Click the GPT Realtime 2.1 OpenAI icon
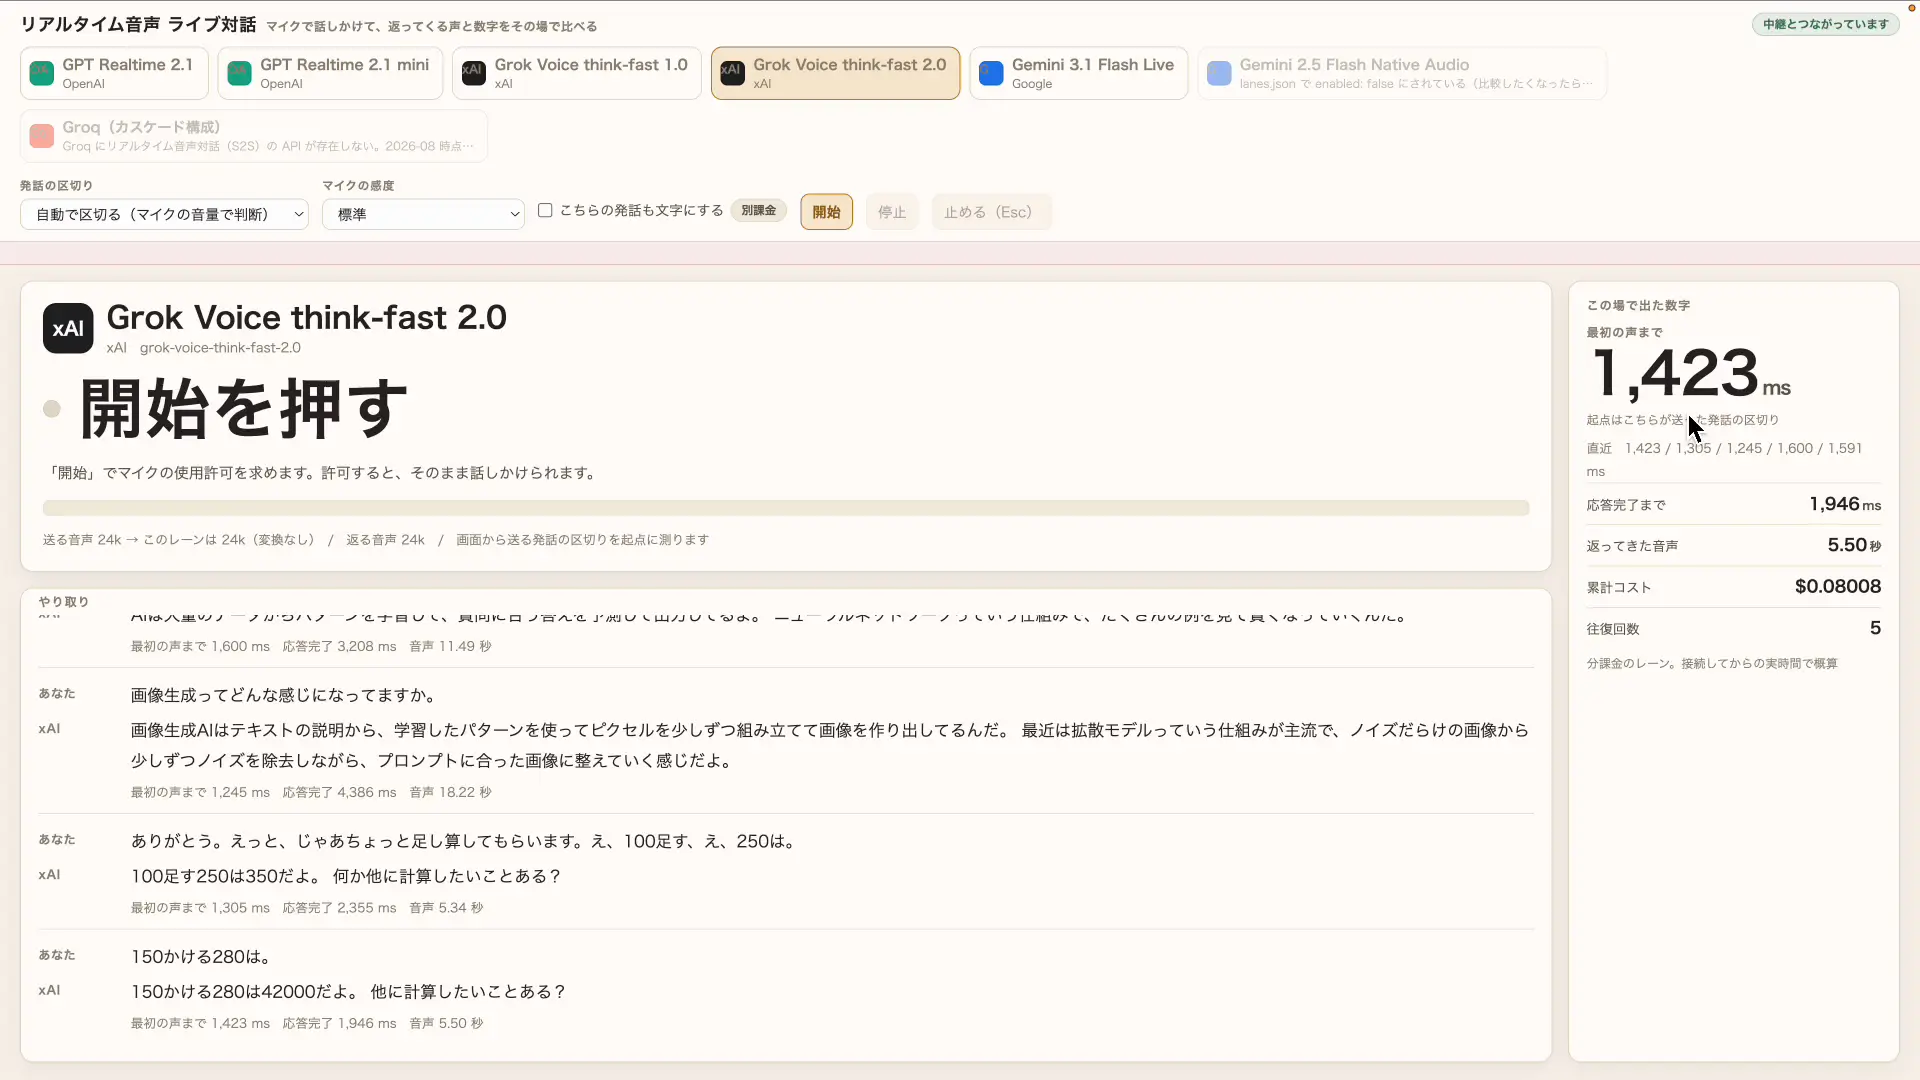 point(41,73)
